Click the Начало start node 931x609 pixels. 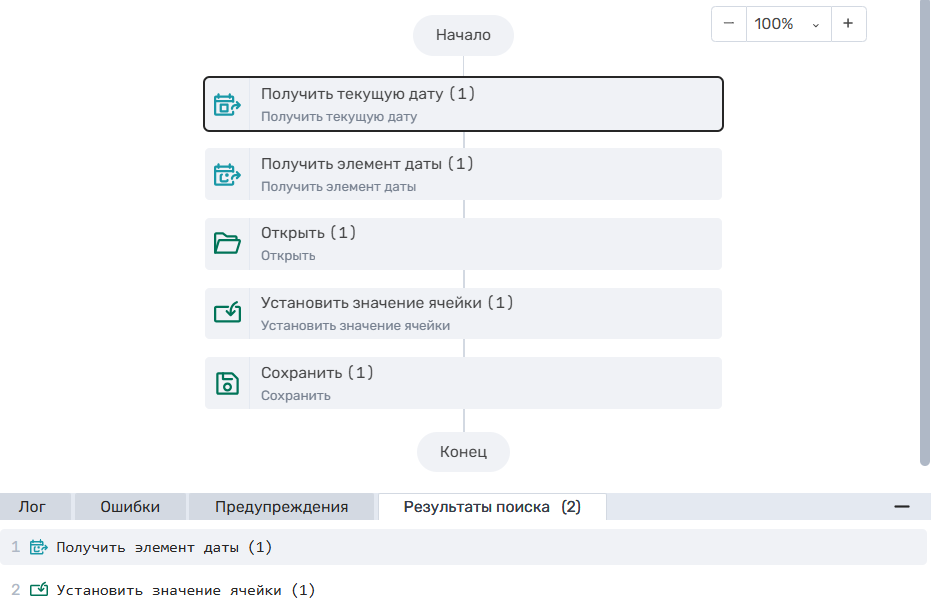pyautogui.click(x=463, y=35)
